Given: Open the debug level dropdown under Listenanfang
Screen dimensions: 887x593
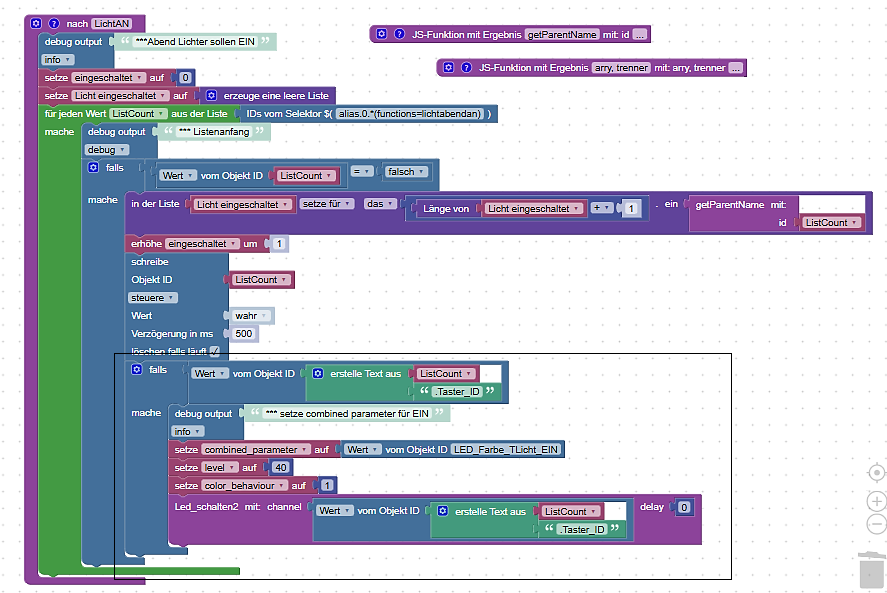Looking at the screenshot, I should [107, 150].
